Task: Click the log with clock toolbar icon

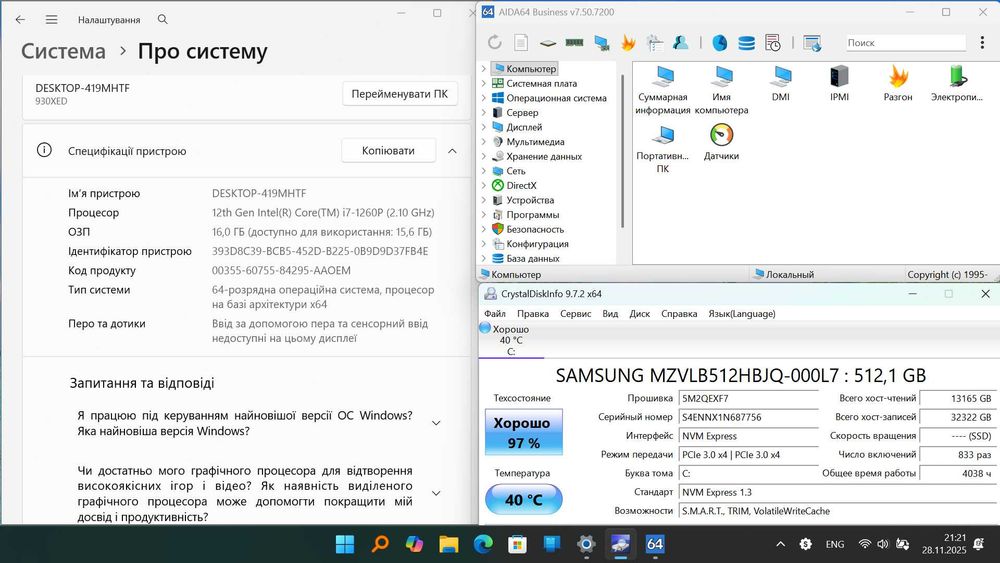Action: click(x=772, y=43)
